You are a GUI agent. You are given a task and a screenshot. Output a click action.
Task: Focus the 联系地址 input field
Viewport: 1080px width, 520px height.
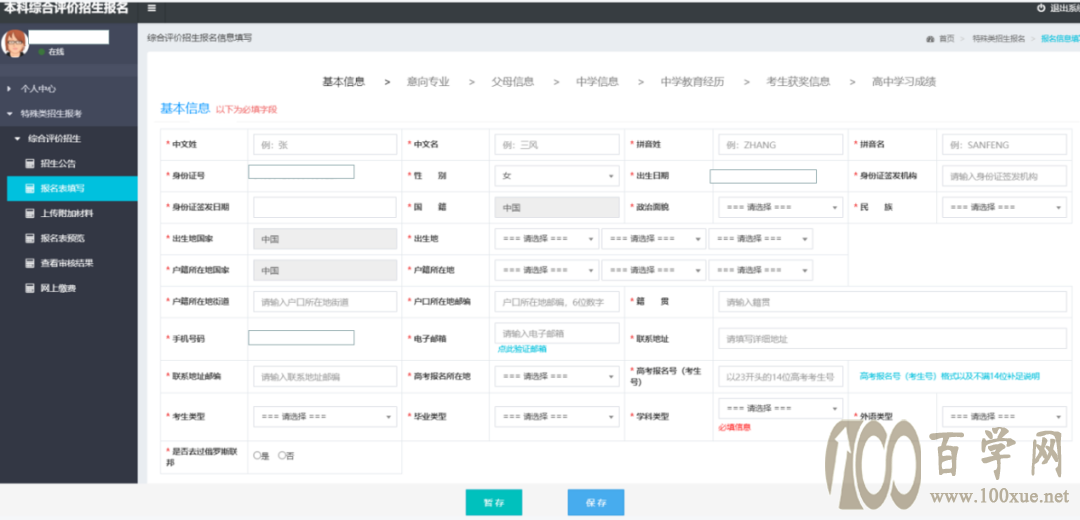893,339
